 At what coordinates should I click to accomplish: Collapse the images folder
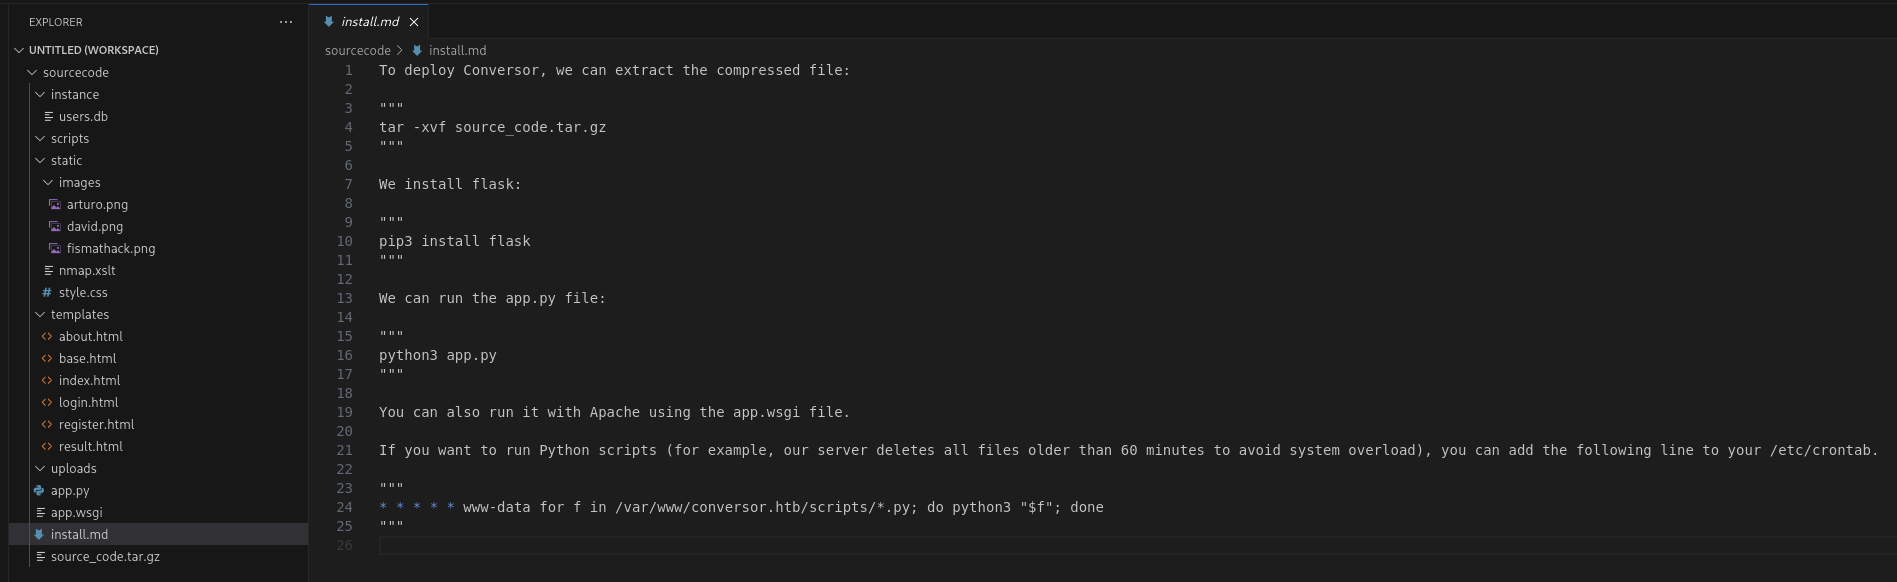tap(46, 182)
